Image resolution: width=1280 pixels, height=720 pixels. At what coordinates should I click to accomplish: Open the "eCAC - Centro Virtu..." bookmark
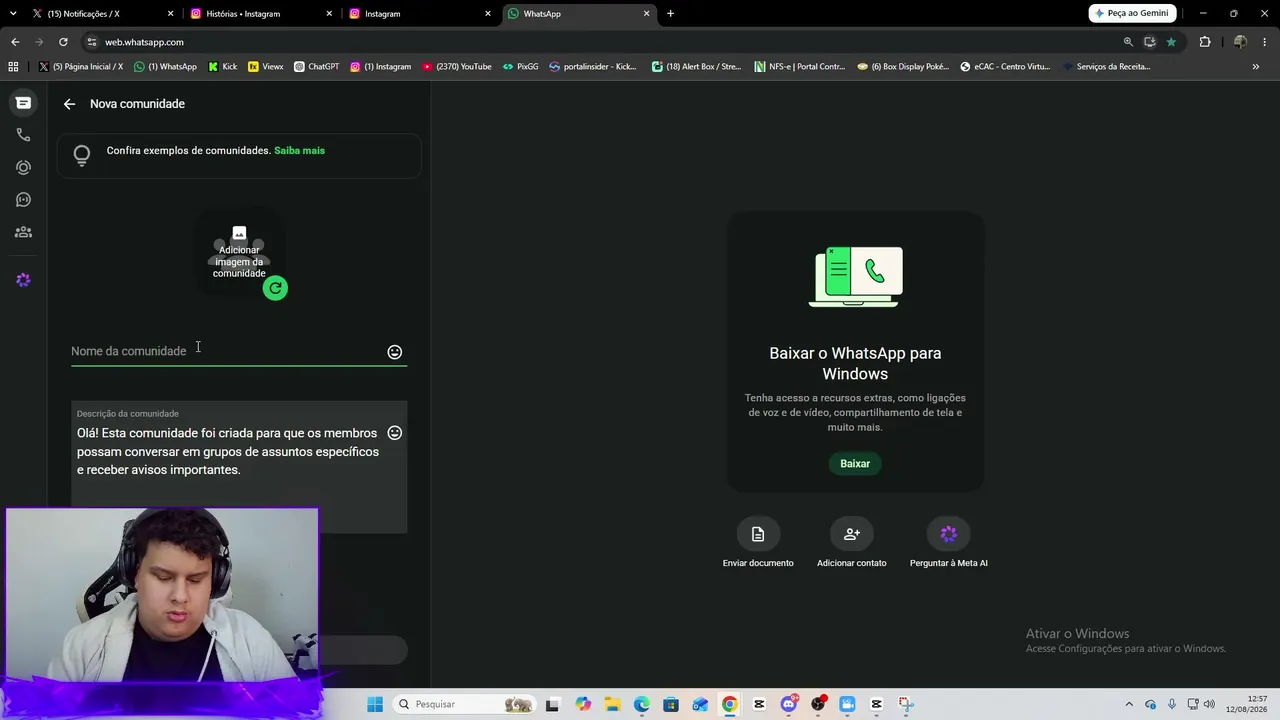click(x=1005, y=67)
